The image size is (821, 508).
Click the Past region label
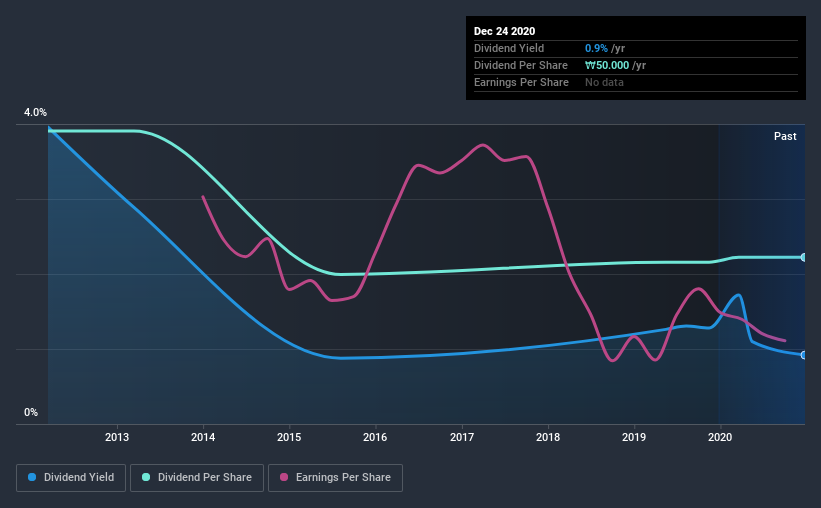point(785,136)
